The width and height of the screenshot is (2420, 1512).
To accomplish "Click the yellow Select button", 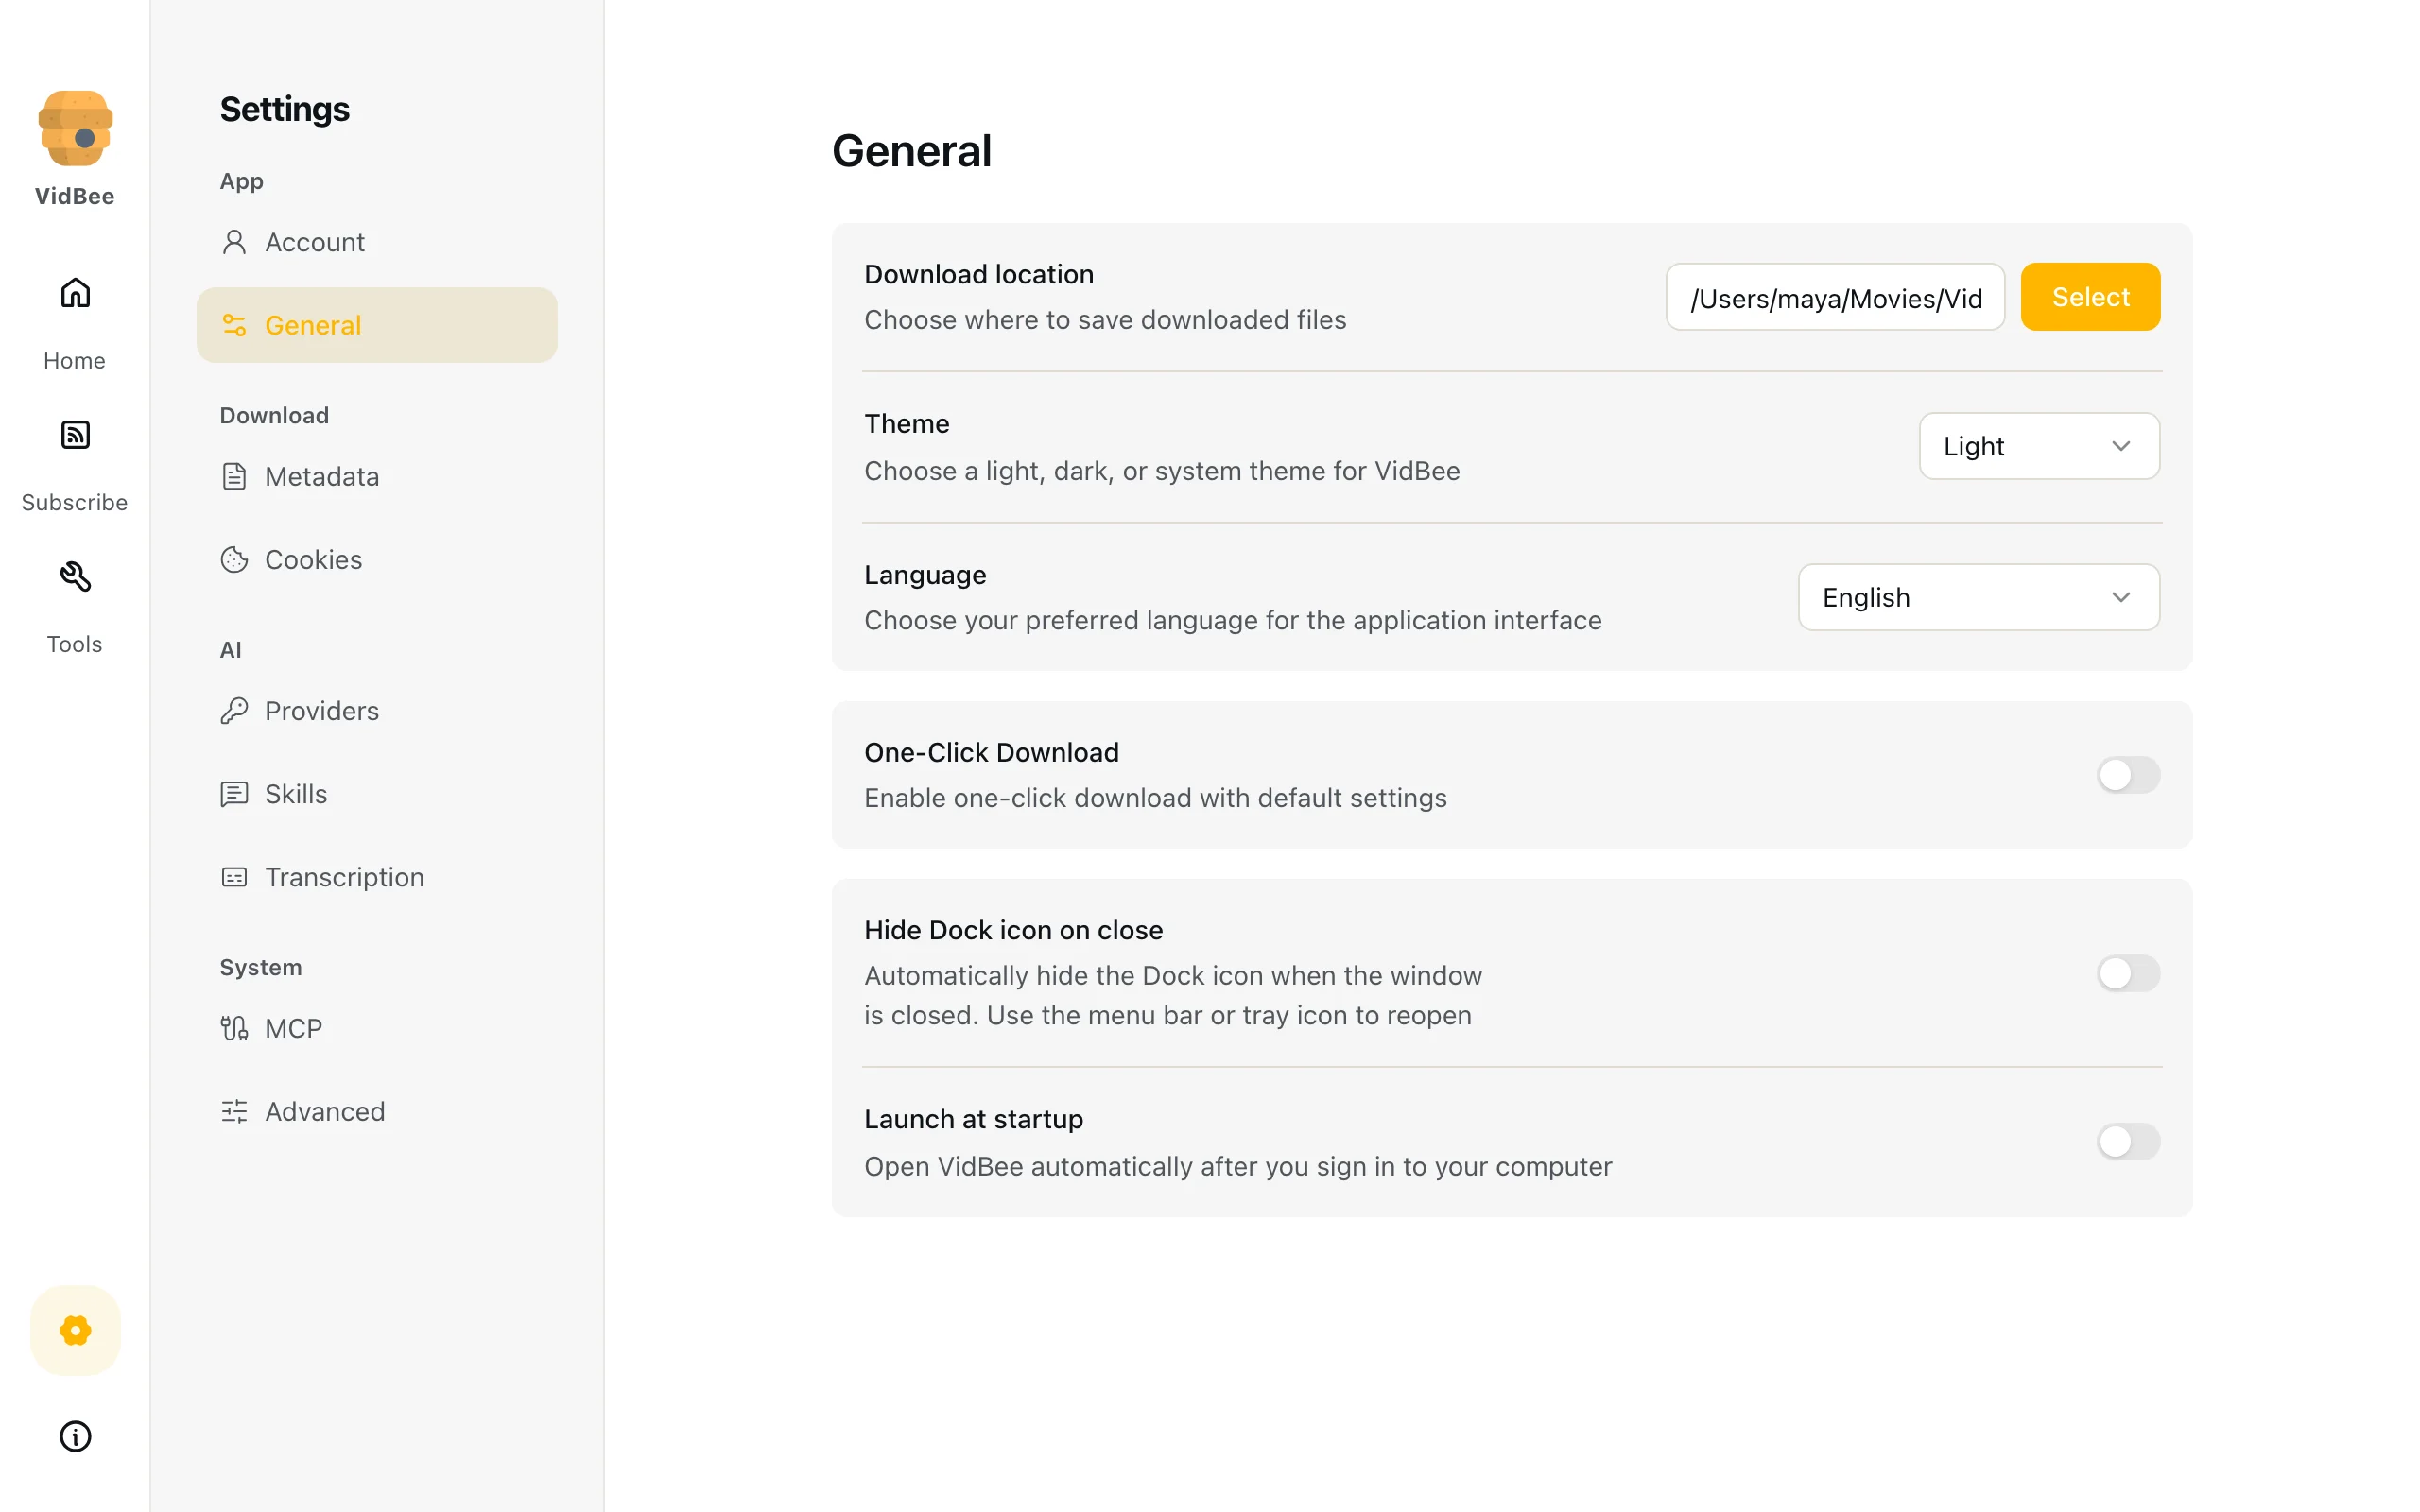I will click(x=2090, y=297).
